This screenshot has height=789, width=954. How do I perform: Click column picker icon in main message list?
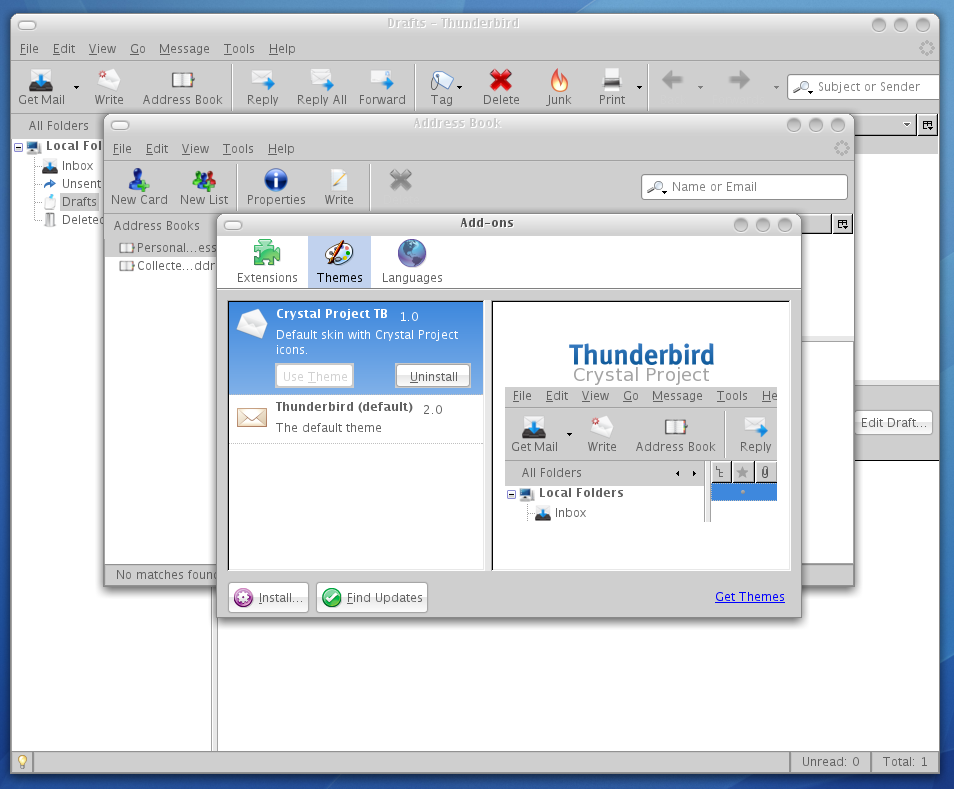click(x=927, y=125)
